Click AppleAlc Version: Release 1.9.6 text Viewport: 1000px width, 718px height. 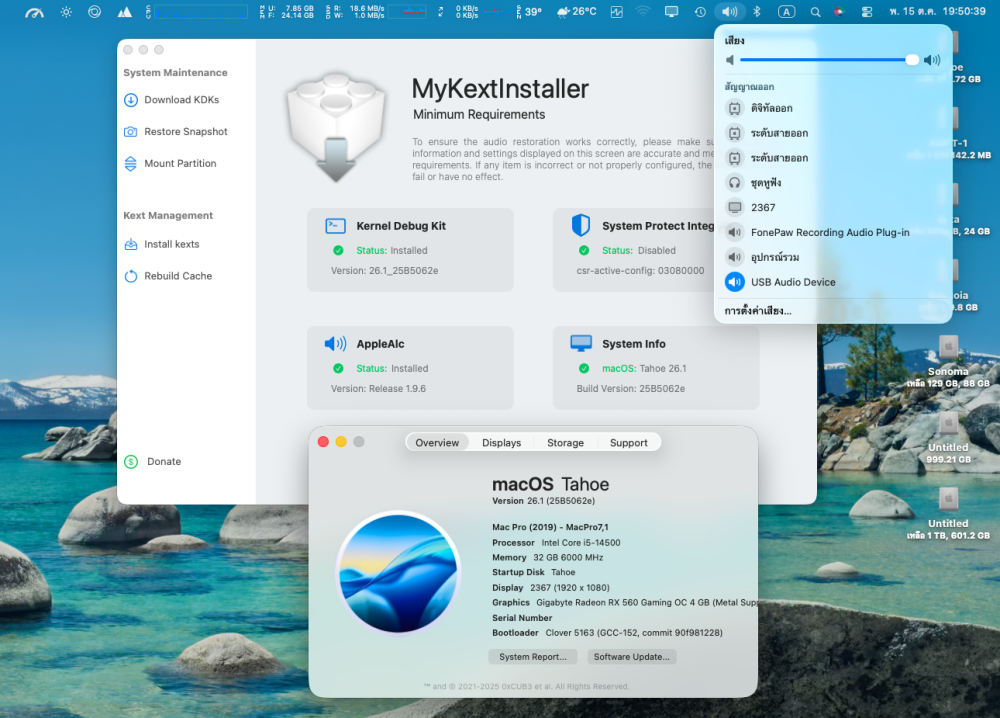click(378, 388)
